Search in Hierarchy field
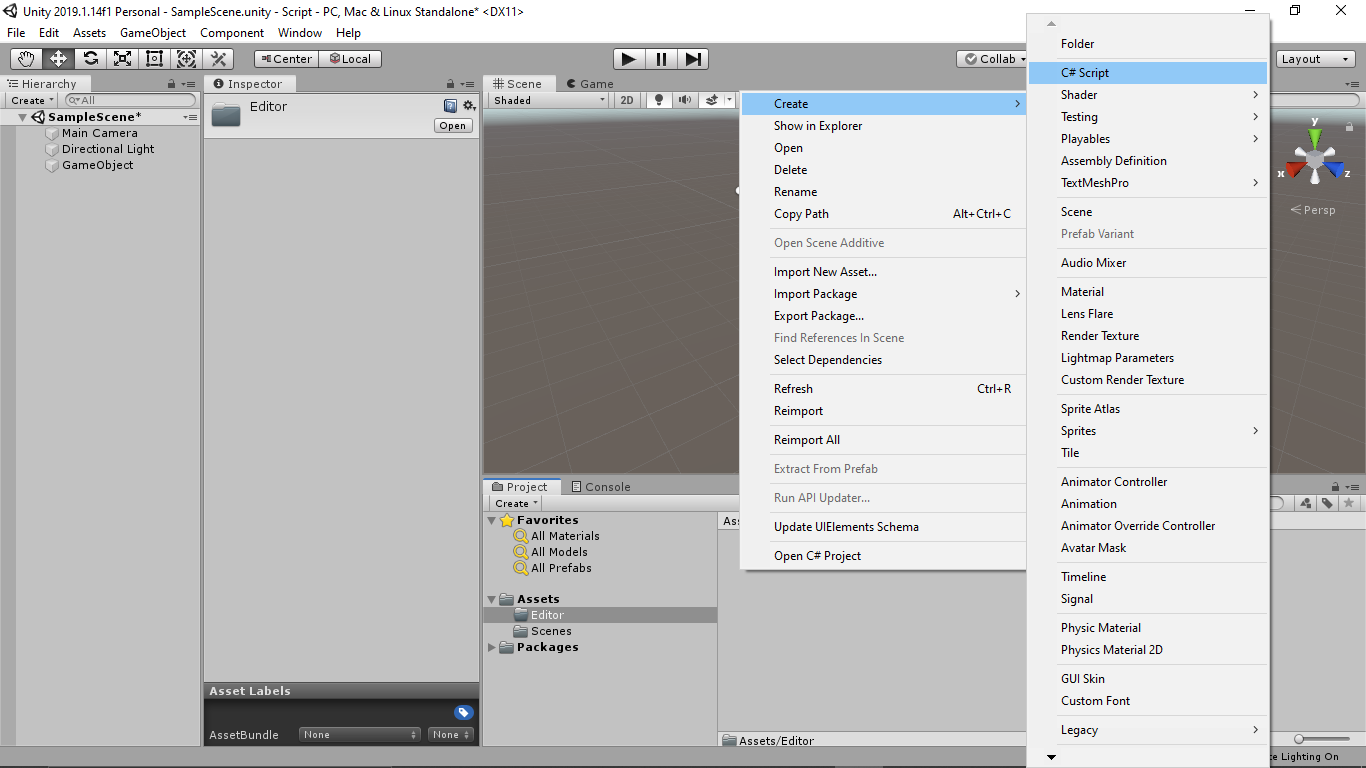The width and height of the screenshot is (1366, 768). pos(130,100)
